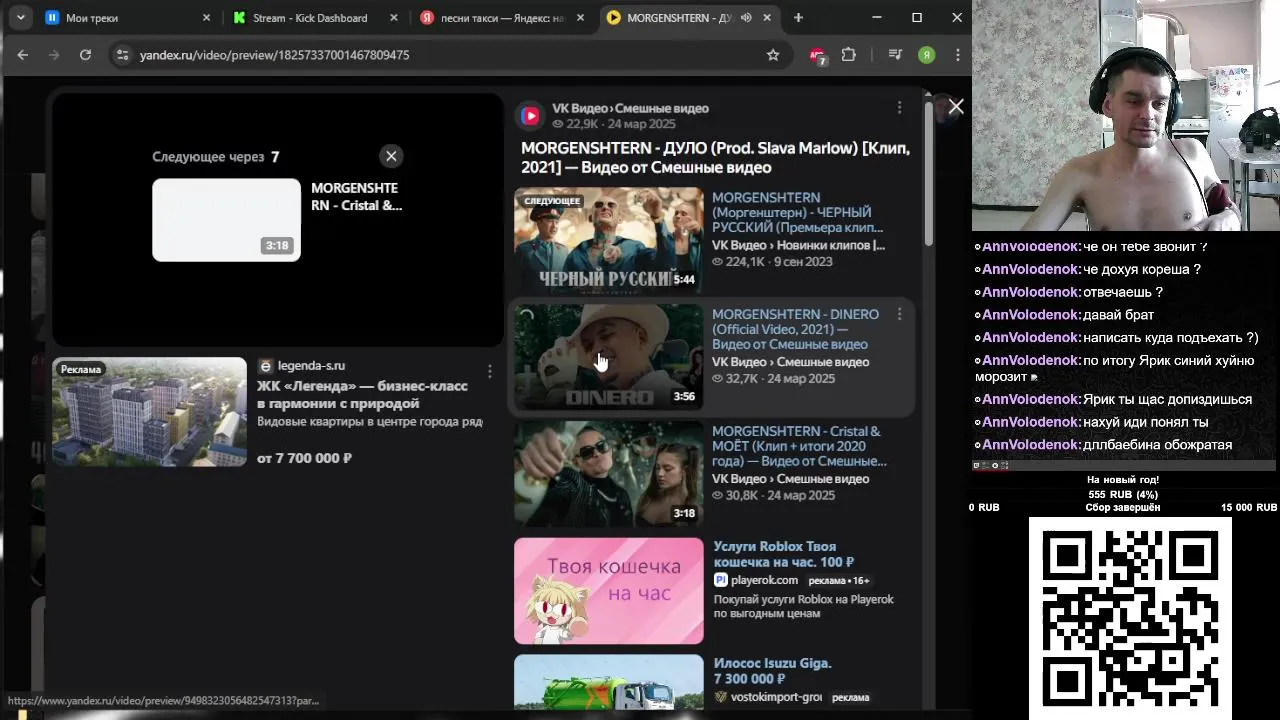Screen dimensions: 1280x720
Task: Open ЧЕРНЫЙ РУССКИЙ video title
Action: click(797, 212)
